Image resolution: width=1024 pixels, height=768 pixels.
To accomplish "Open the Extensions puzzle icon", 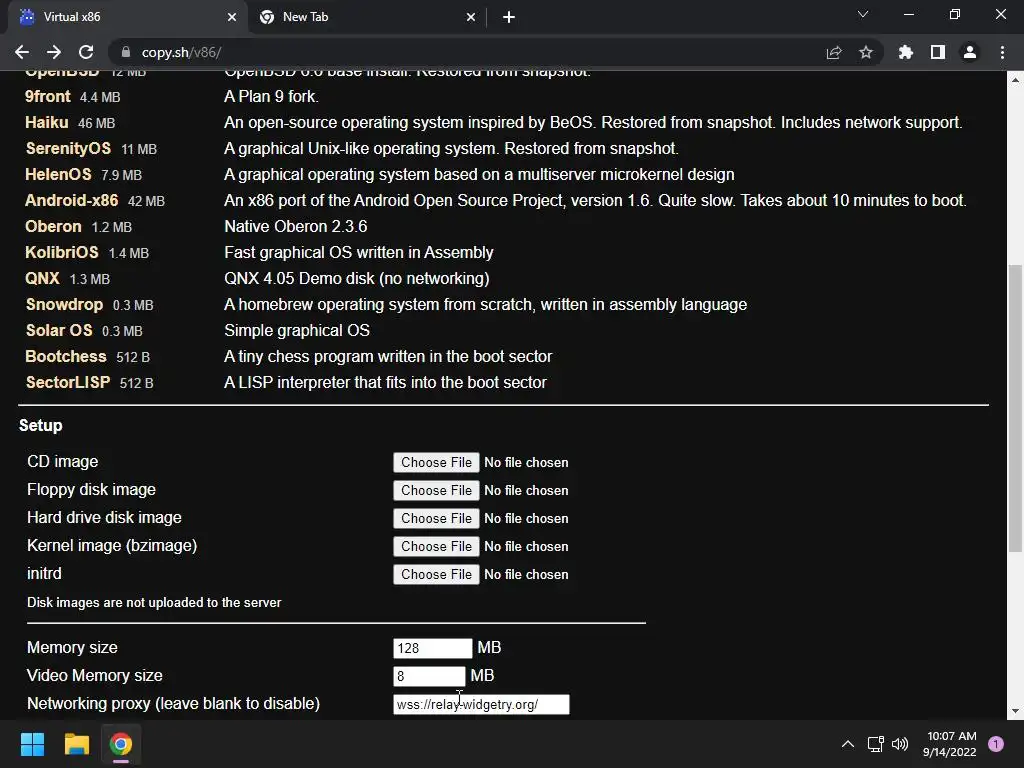I will click(x=906, y=52).
